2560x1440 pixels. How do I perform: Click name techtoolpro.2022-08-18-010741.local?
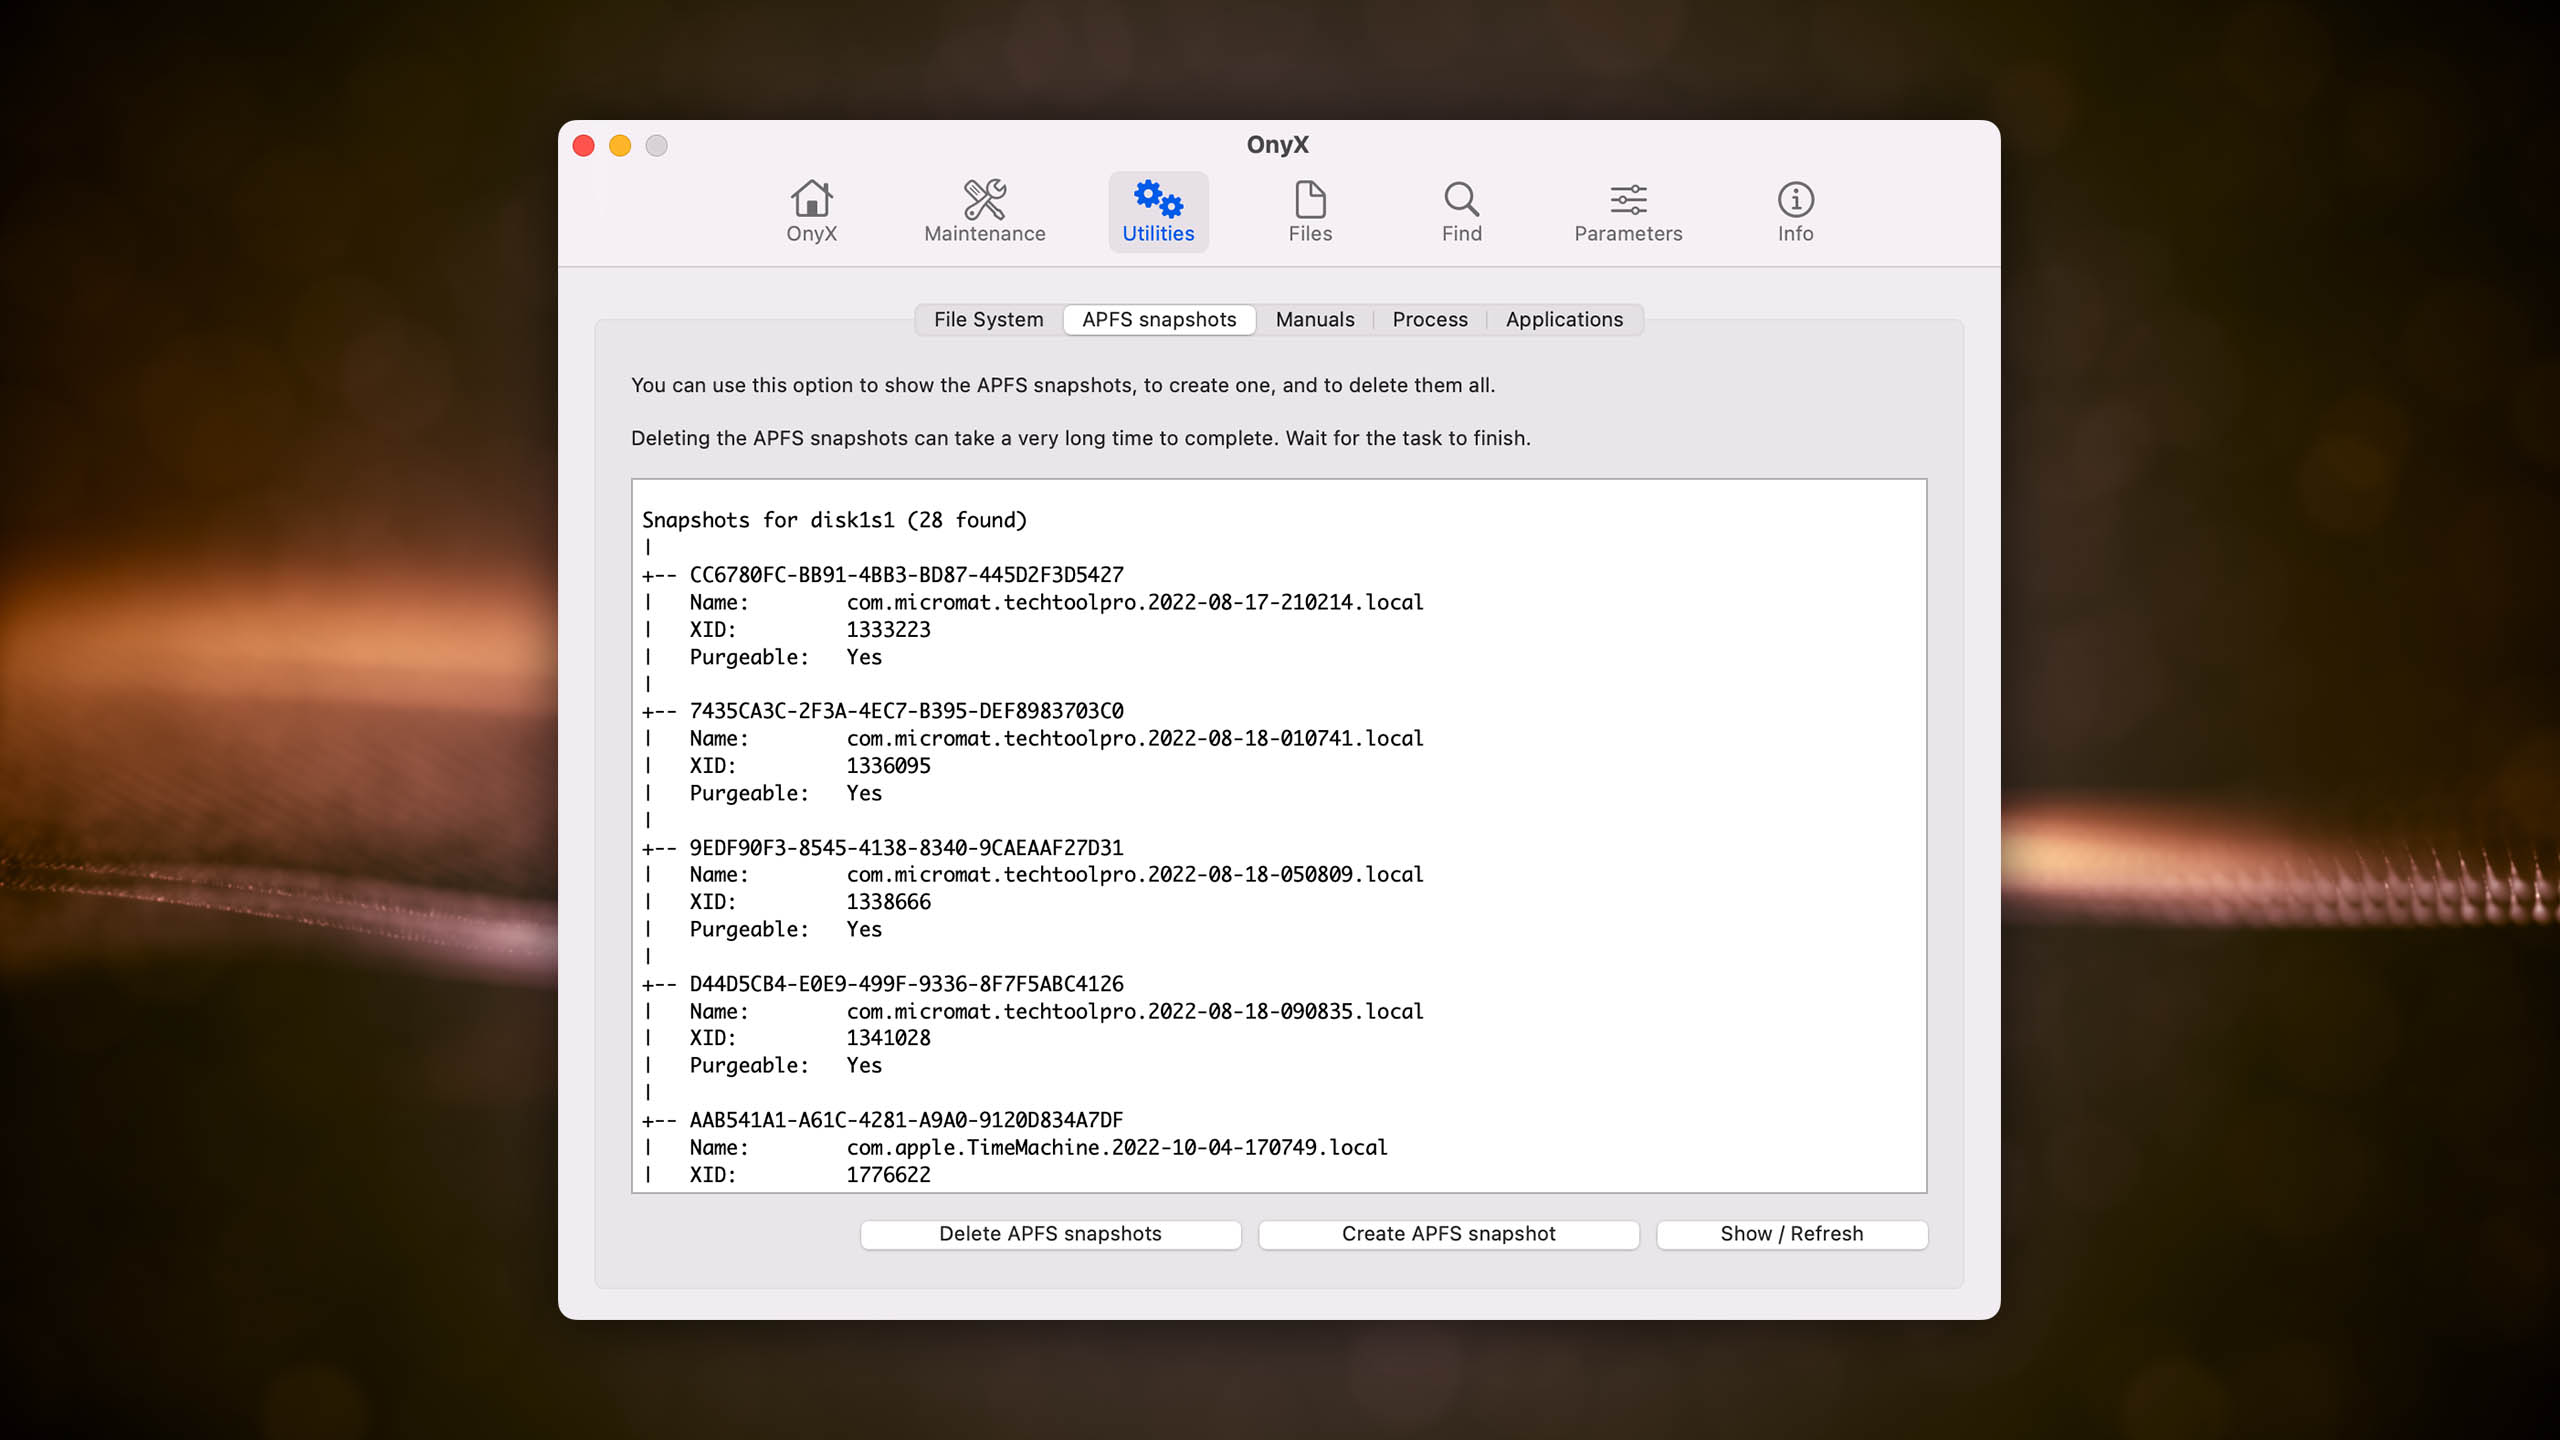[x=1135, y=738]
